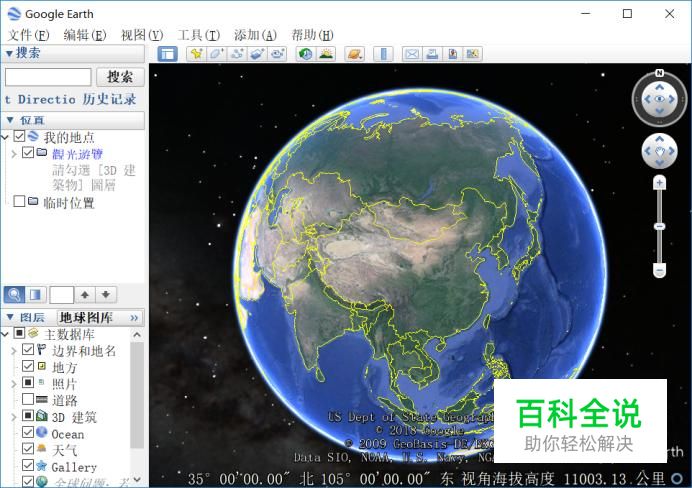
Task: Collapse the 主数据库 tree node
Action: coord(5,334)
